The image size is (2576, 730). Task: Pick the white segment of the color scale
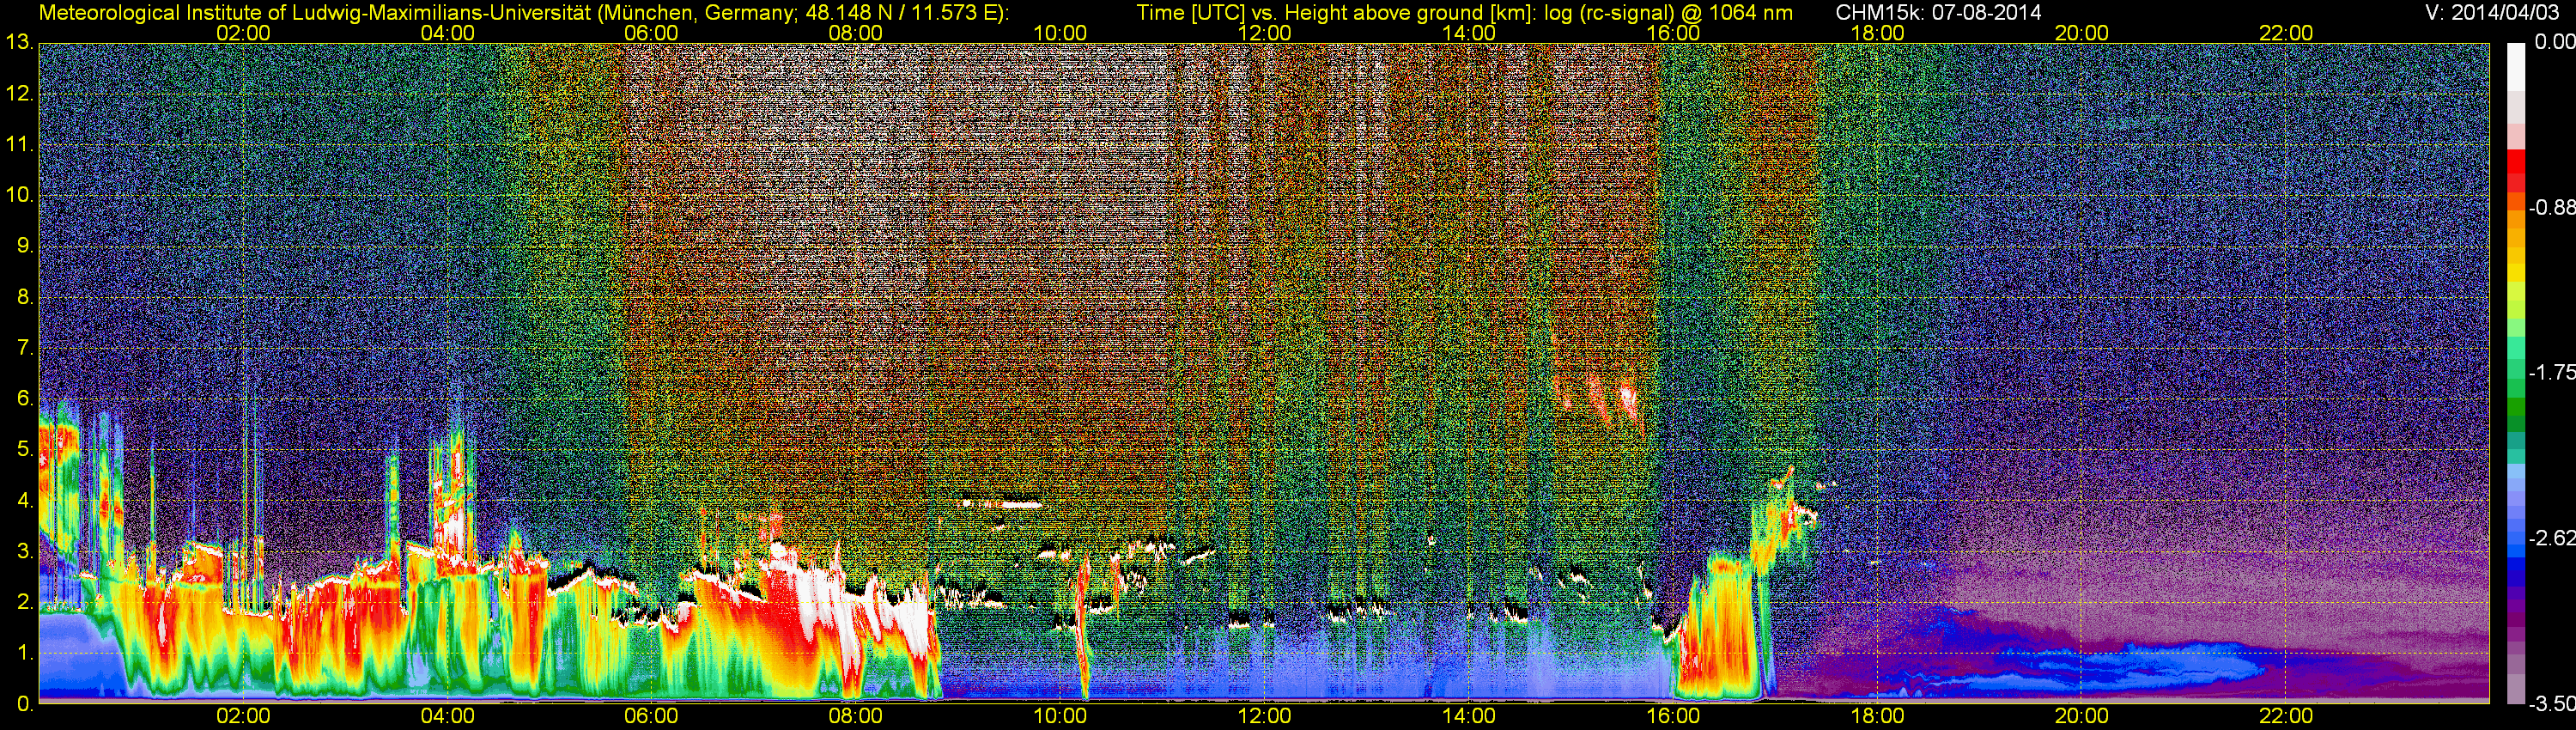click(x=2516, y=68)
